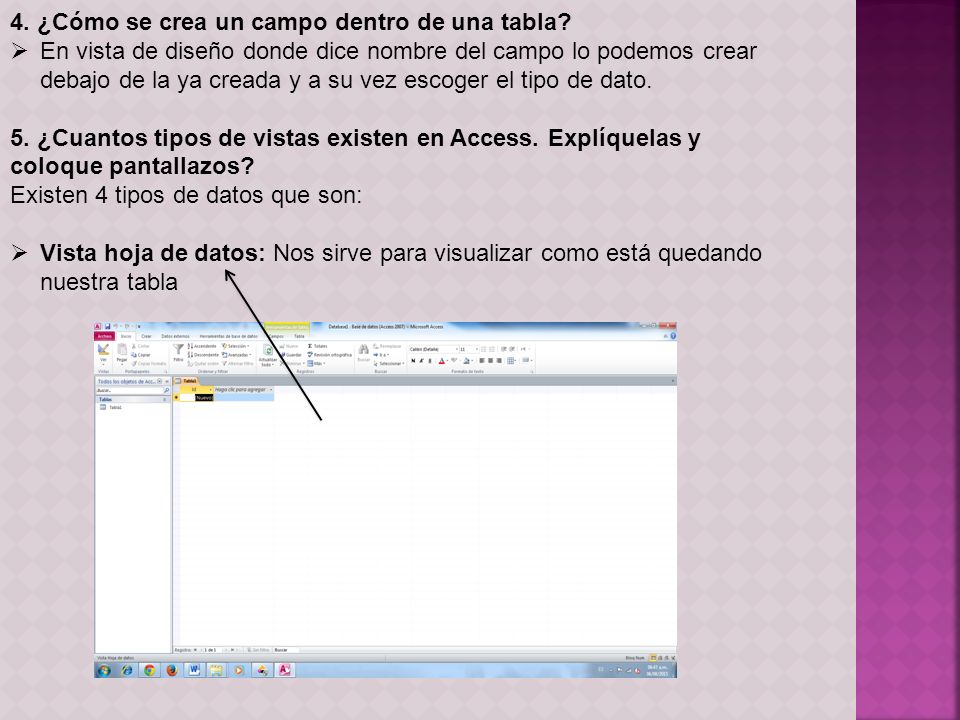Collapse the Tablas group in navigation pane
Viewport: 960px width, 720px height.
coord(165,400)
